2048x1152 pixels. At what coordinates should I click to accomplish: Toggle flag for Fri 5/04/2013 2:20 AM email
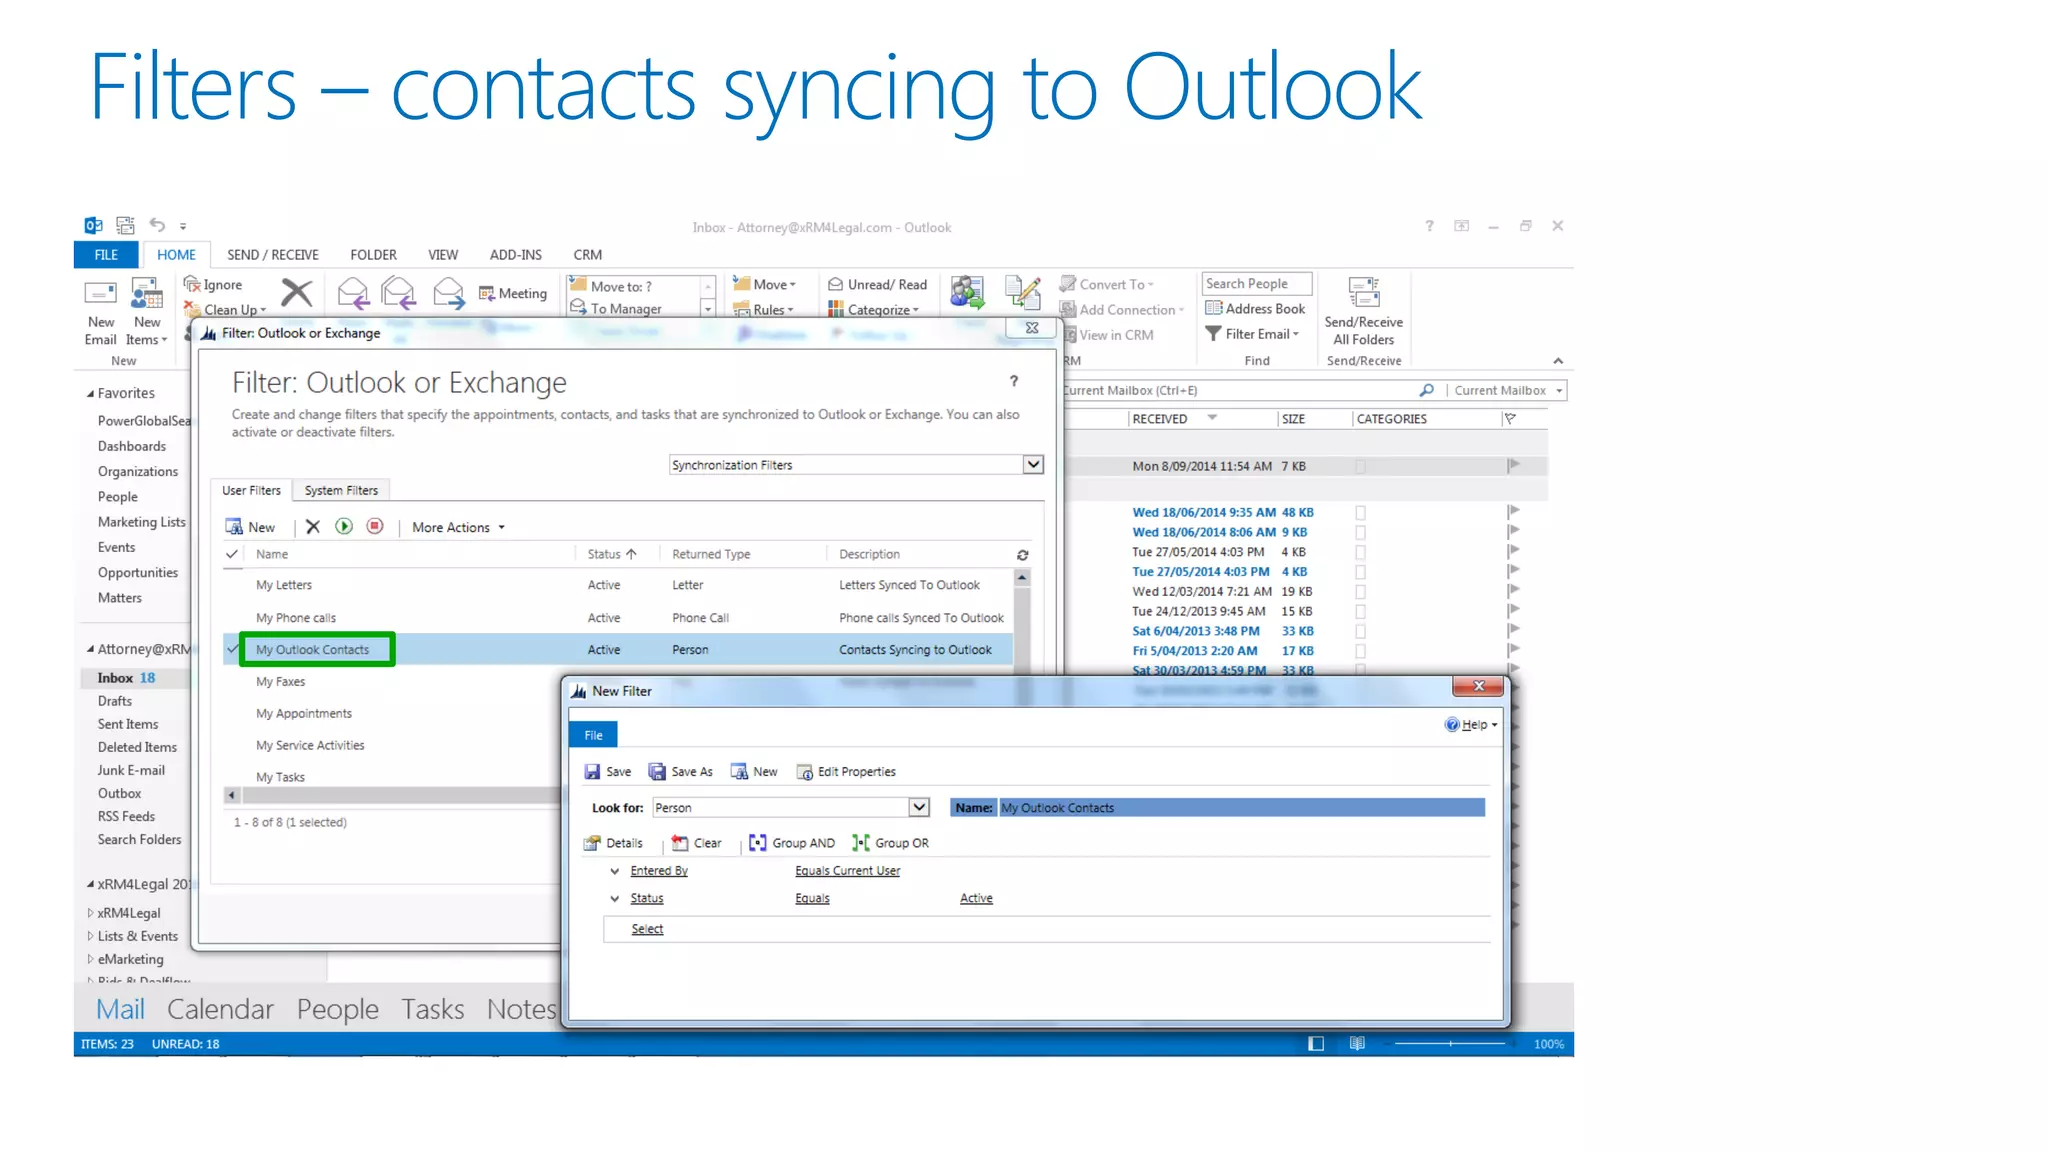click(1513, 650)
